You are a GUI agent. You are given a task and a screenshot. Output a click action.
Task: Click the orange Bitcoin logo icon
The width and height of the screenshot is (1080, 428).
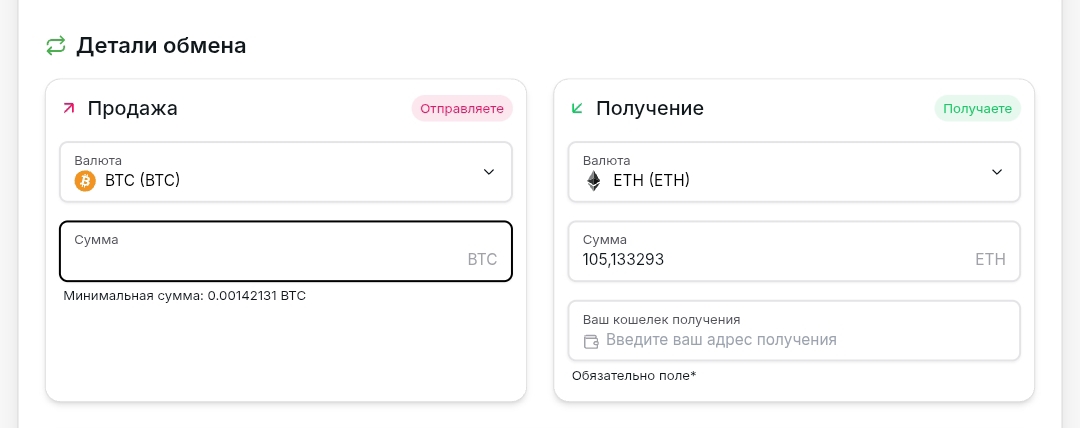click(85, 181)
